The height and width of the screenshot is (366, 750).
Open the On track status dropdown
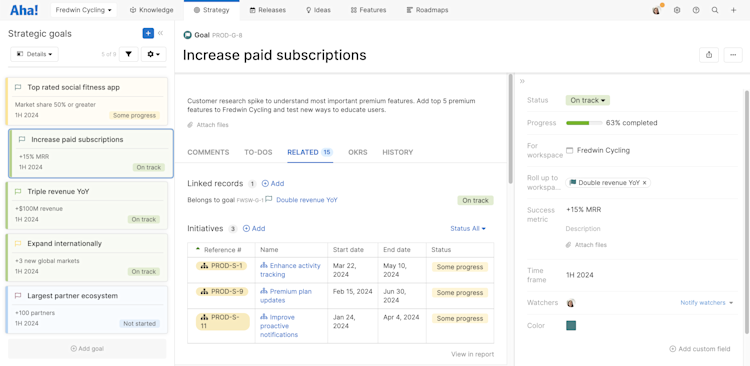coord(587,100)
